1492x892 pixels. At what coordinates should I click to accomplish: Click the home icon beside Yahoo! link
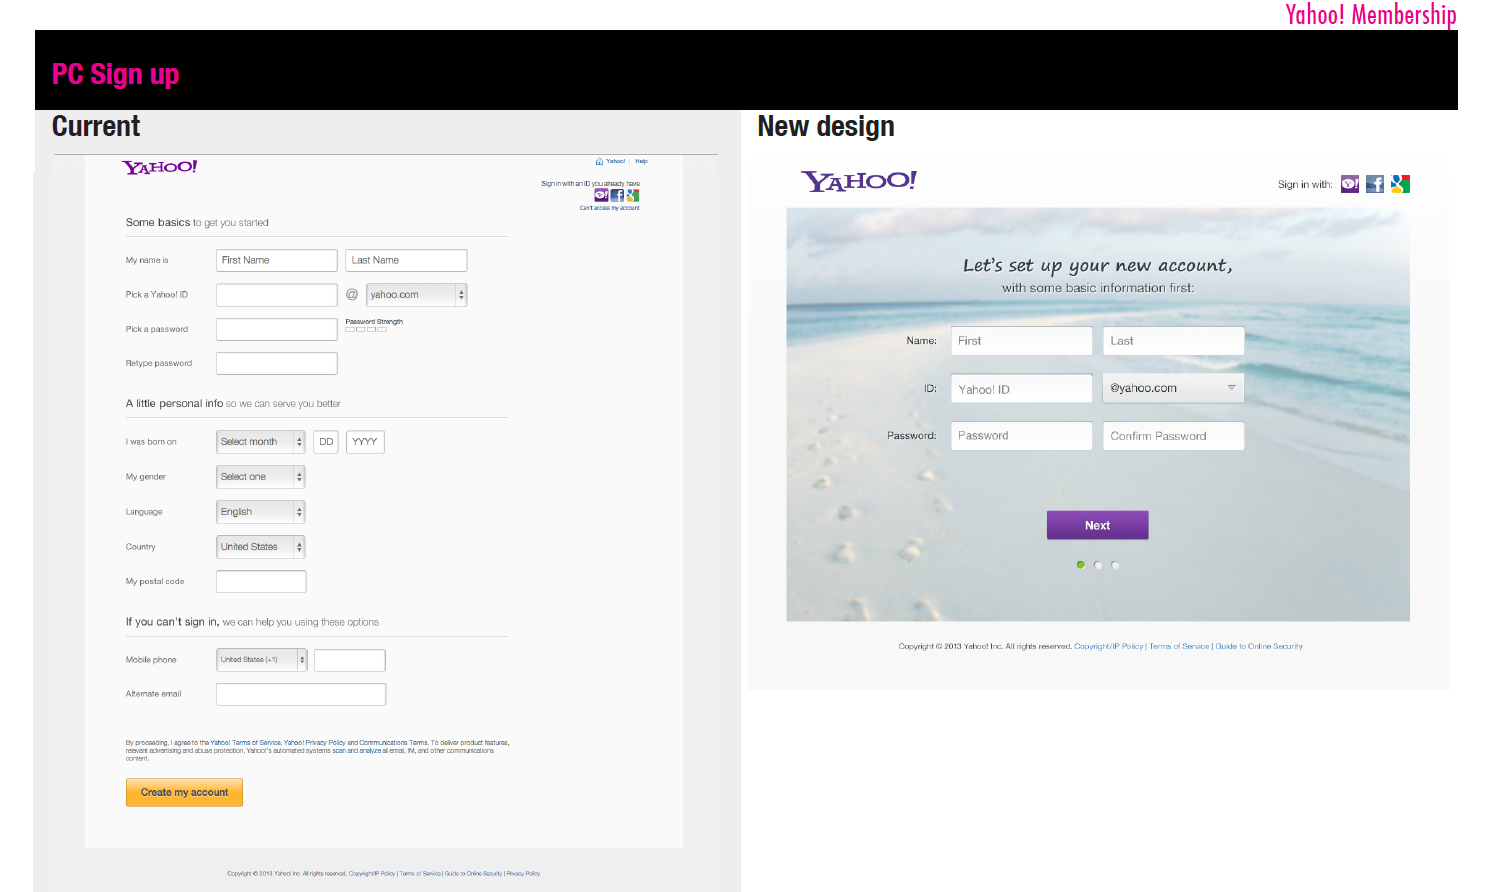pyautogui.click(x=599, y=161)
